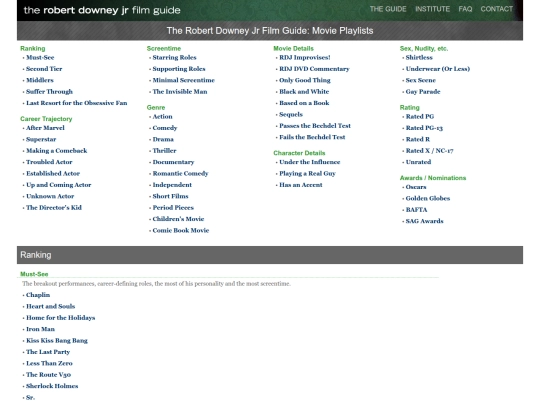Open the Minimal Screentime playlist
This screenshot has width=540, height=405.
(x=184, y=80)
